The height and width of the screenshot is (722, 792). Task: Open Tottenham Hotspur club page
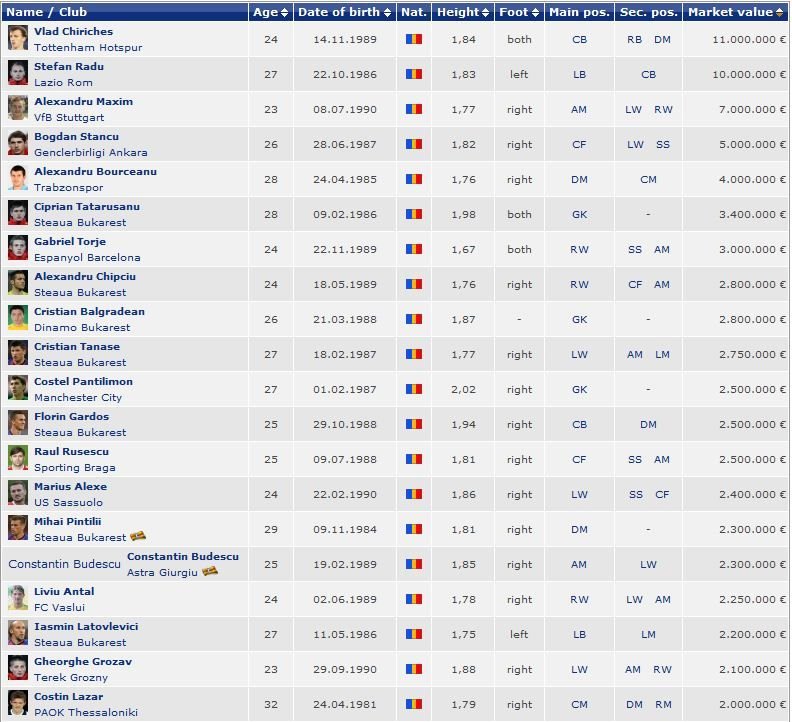88,47
